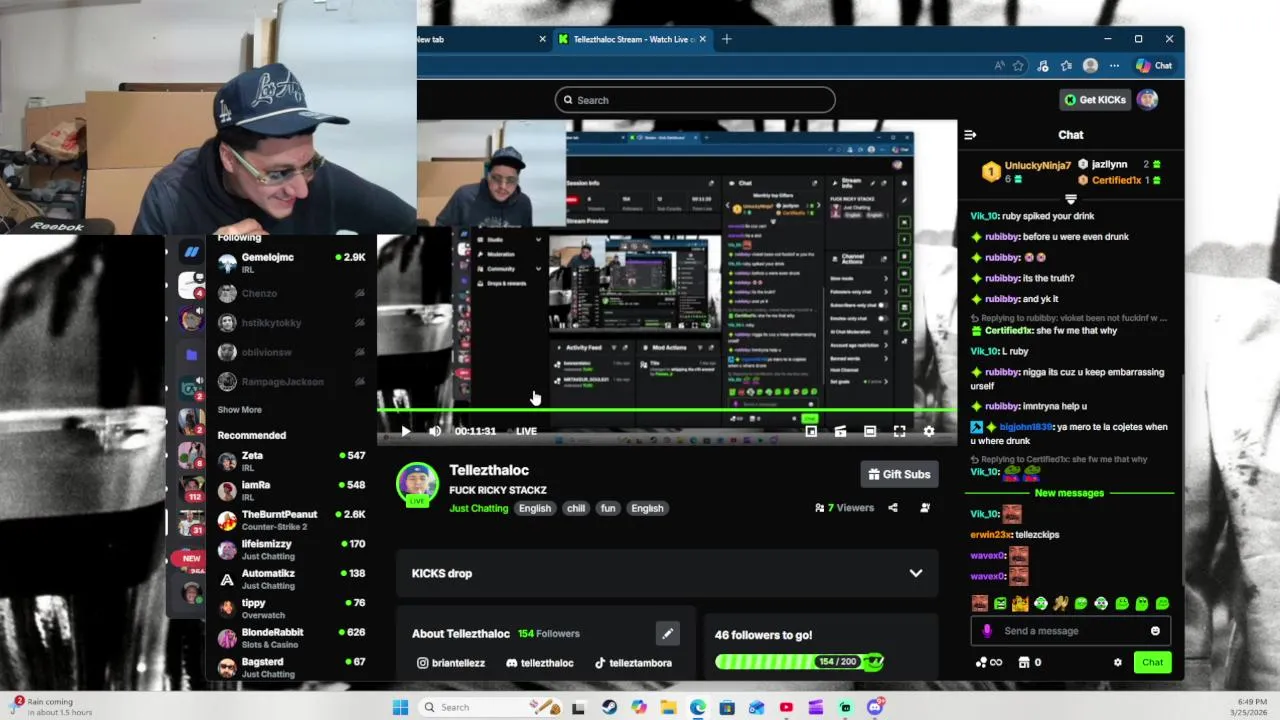Click the UnluckyNinja7 top gifter name

coord(1037,165)
